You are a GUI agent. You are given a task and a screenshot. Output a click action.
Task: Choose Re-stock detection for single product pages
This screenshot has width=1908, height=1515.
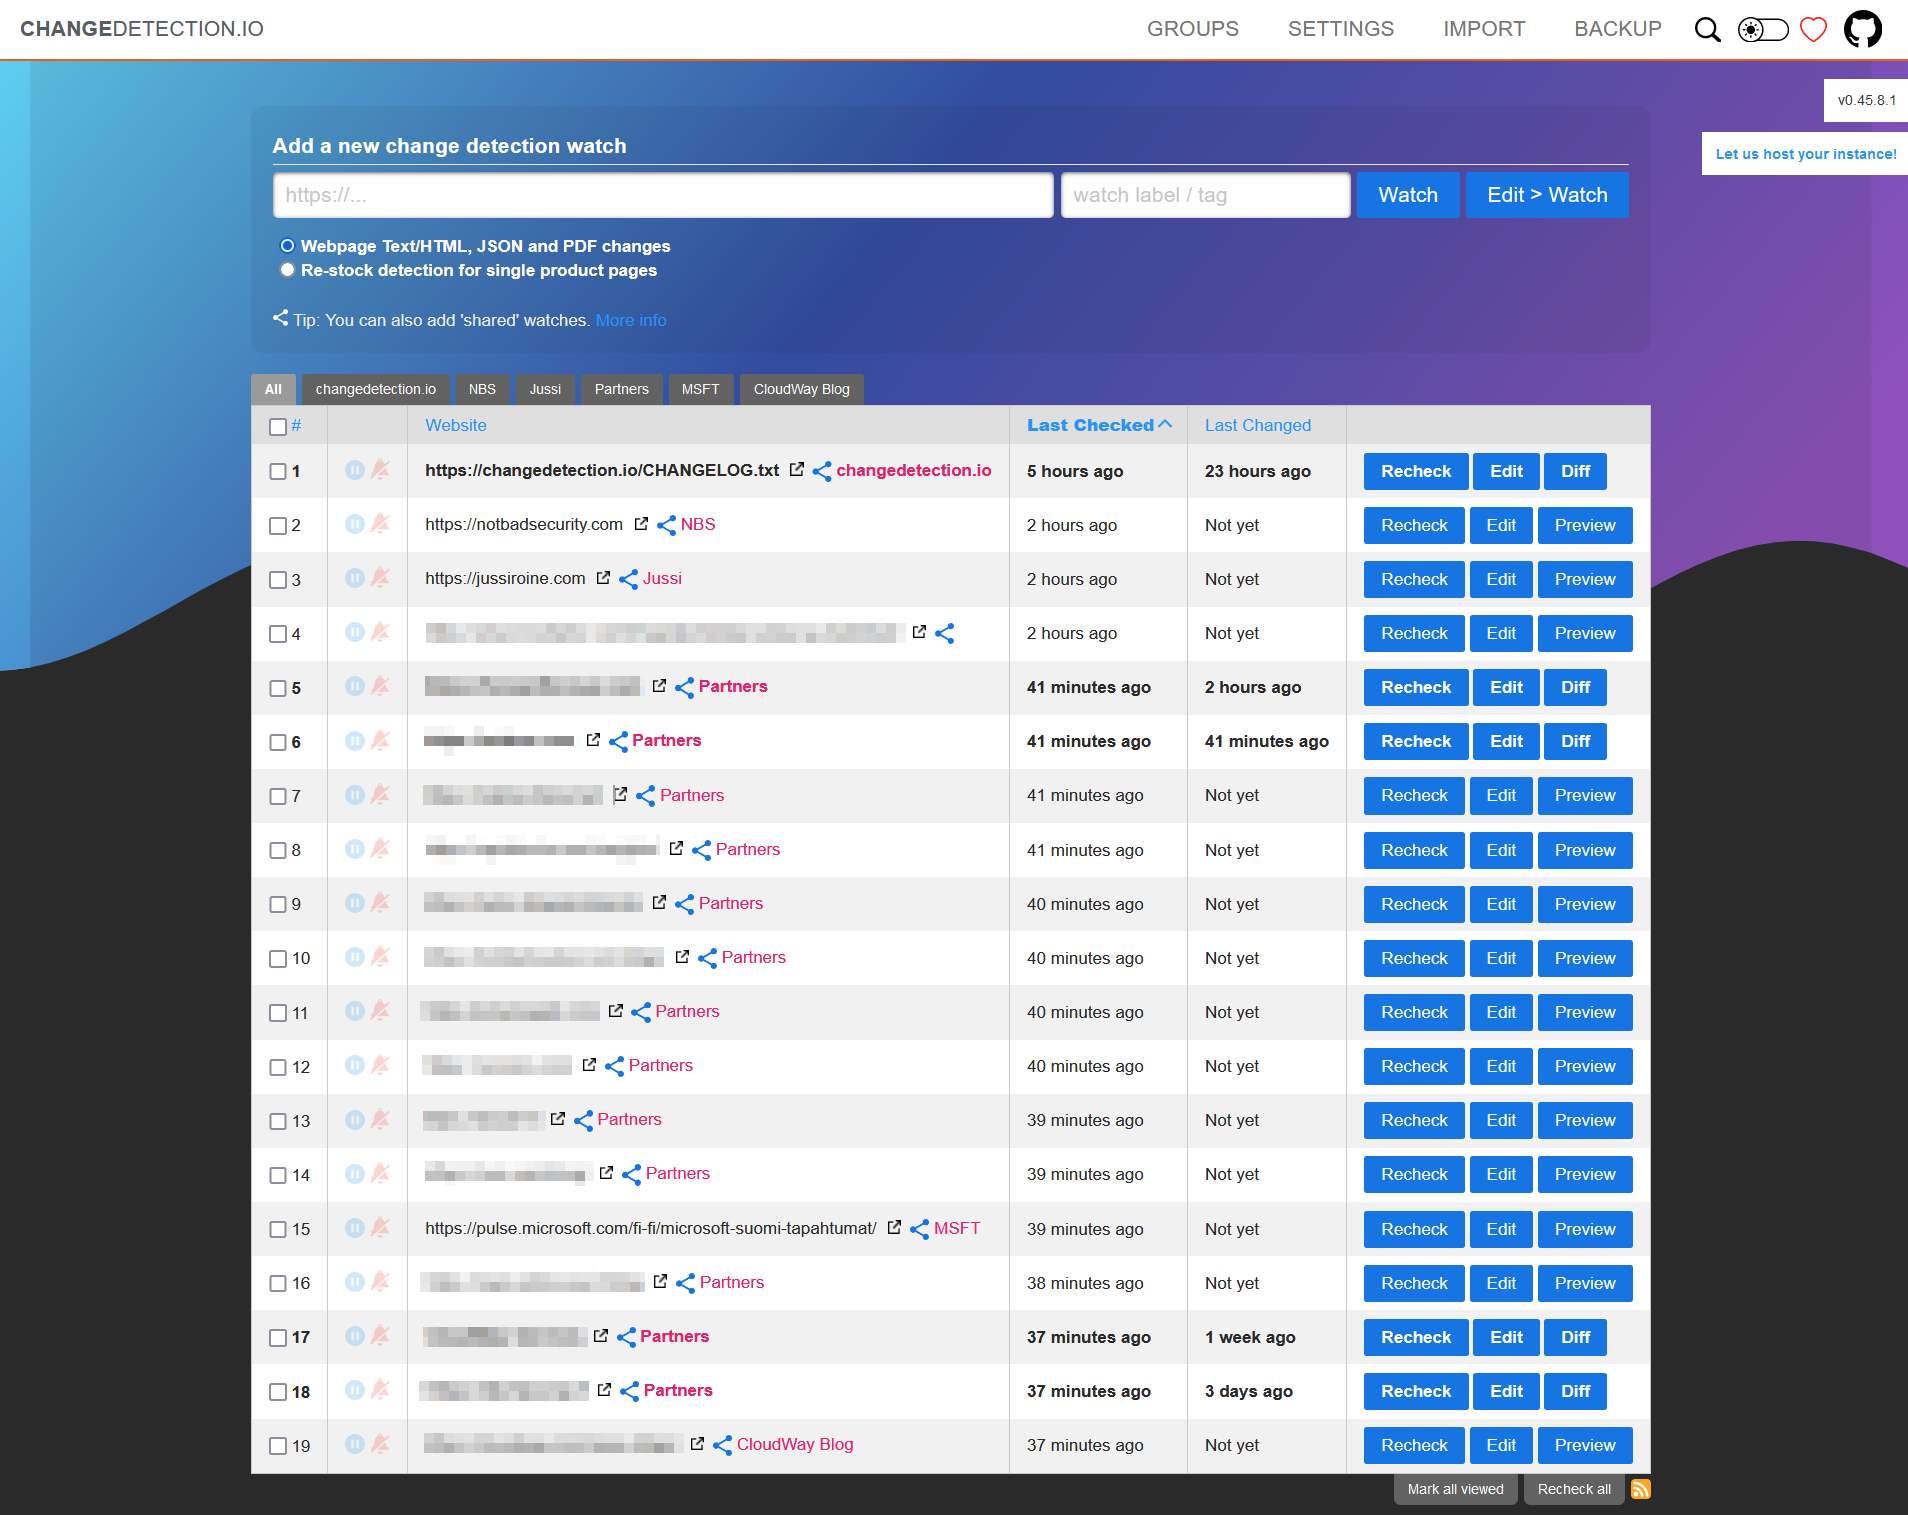(x=287, y=269)
